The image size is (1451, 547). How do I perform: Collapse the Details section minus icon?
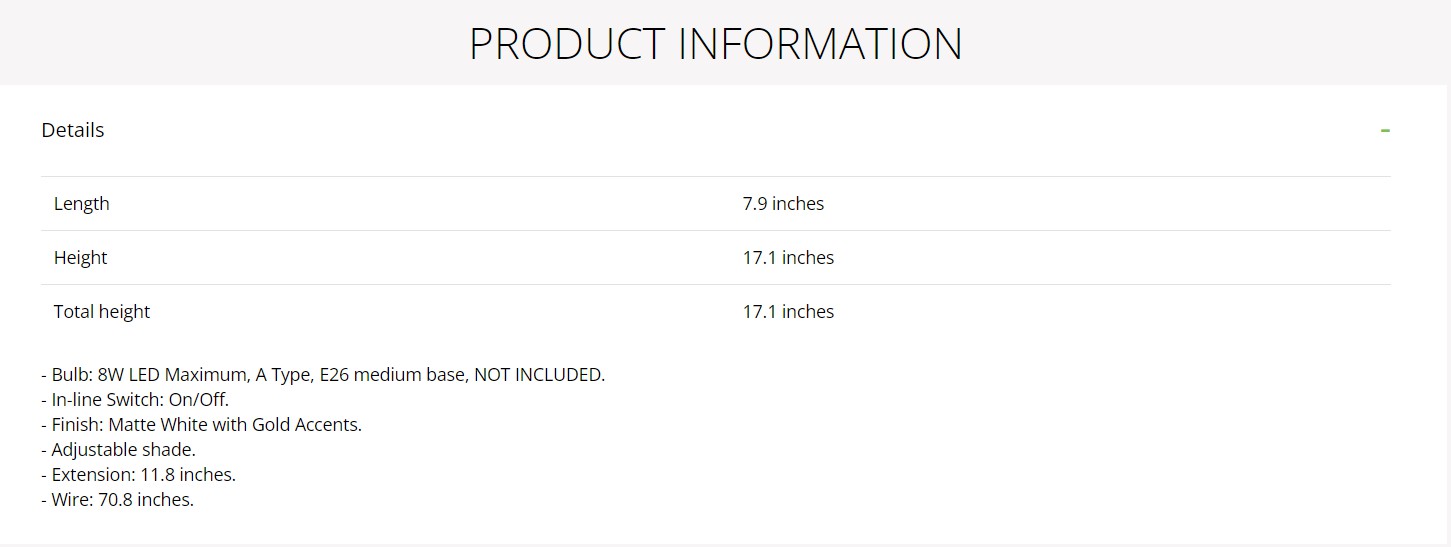point(1385,131)
